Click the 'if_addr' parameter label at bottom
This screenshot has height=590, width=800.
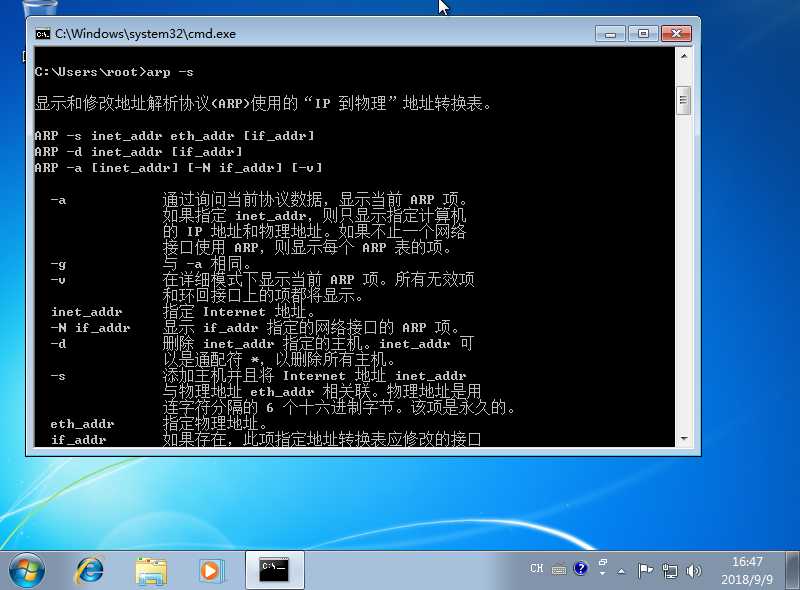79,439
